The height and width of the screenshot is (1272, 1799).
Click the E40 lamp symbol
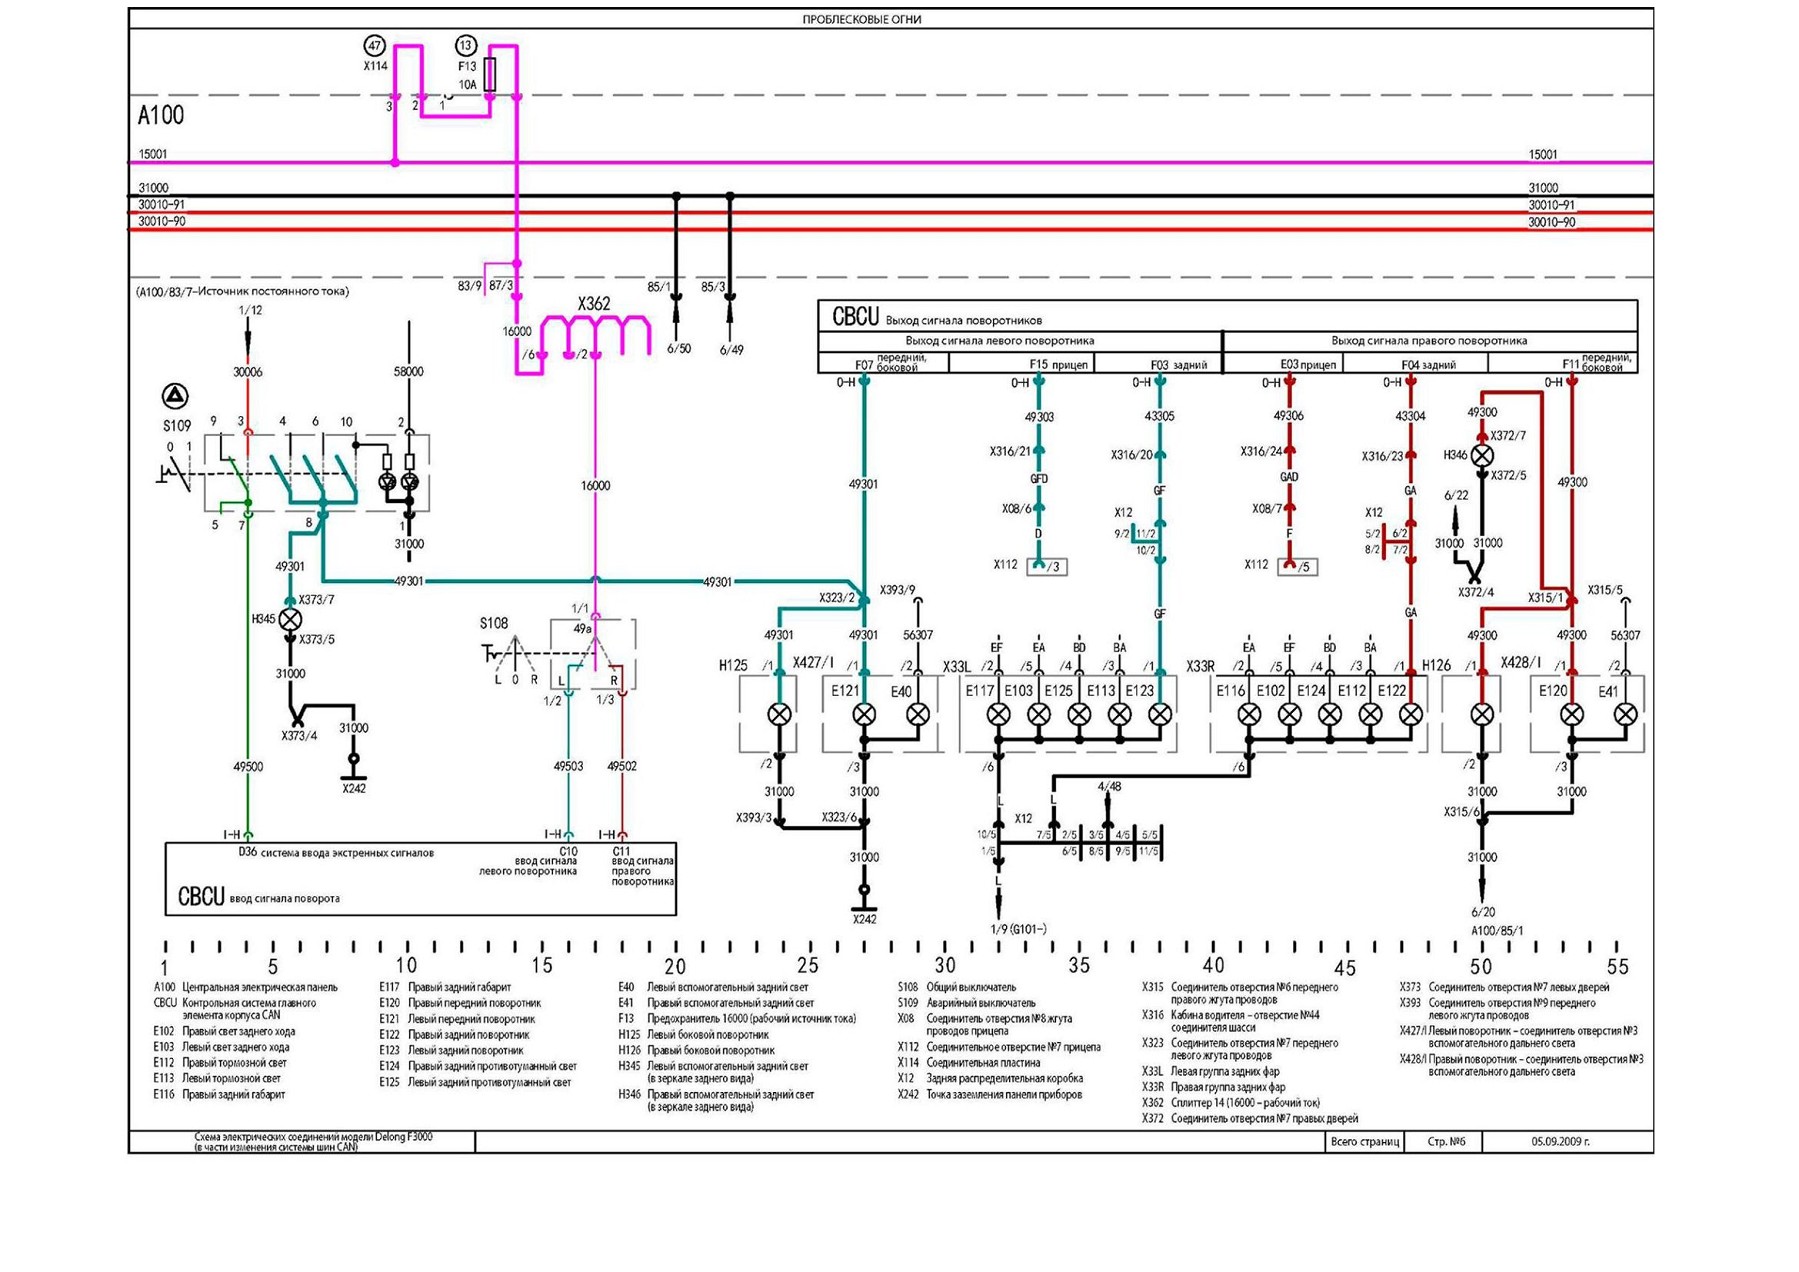918,714
